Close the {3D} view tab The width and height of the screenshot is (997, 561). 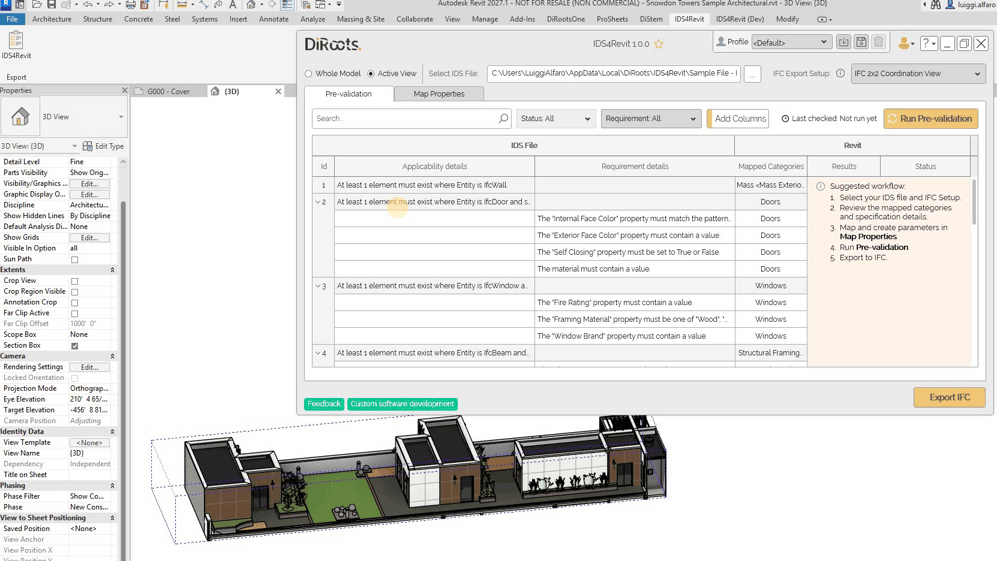click(x=278, y=92)
